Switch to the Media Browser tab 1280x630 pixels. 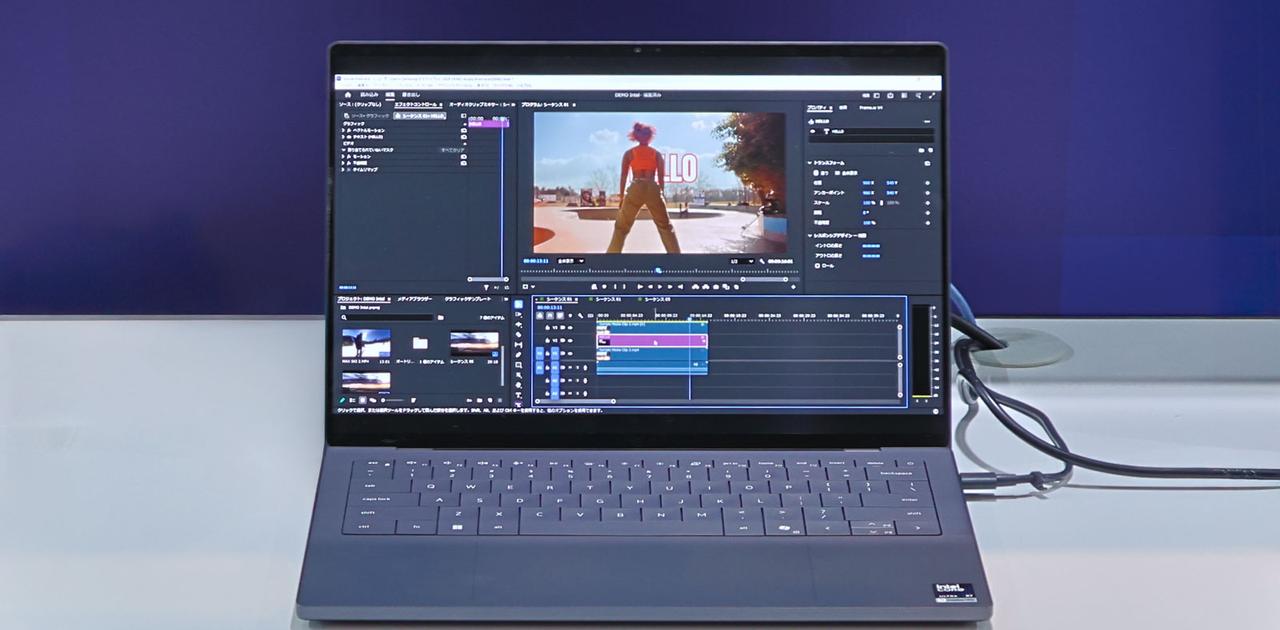pyautogui.click(x=414, y=299)
